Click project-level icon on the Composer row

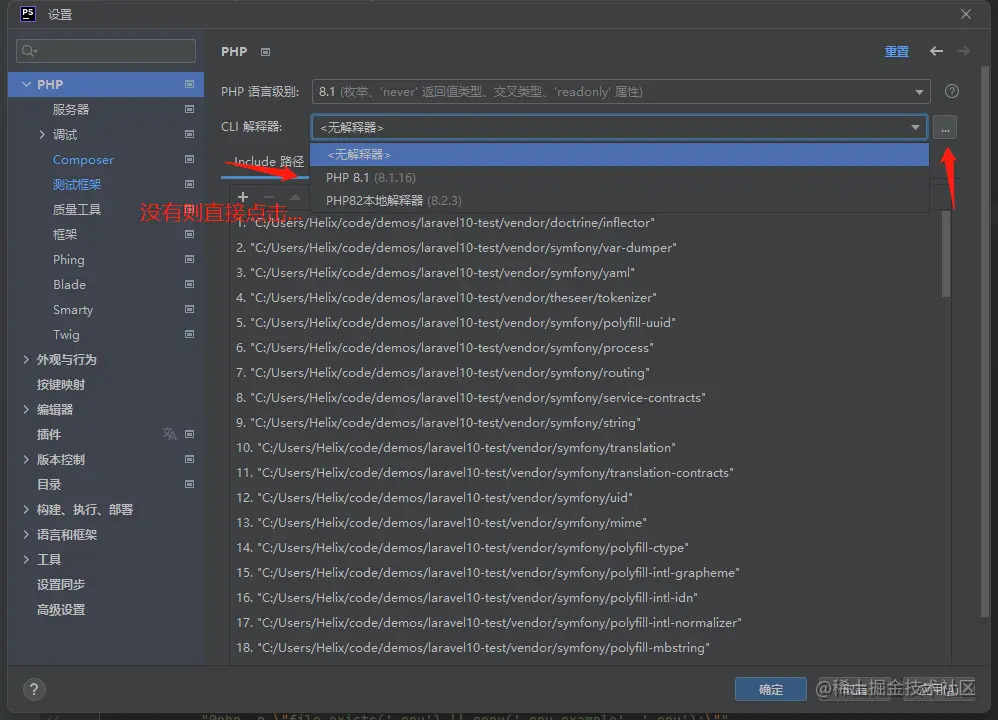(189, 159)
